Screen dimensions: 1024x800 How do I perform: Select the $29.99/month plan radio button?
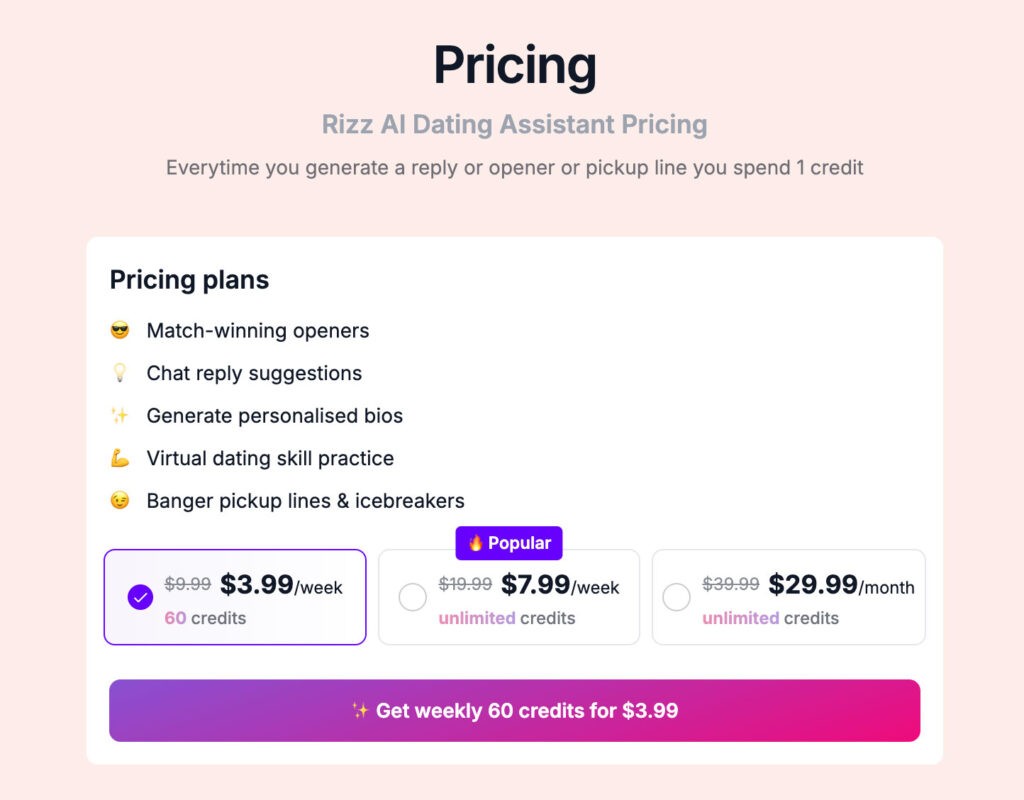click(x=676, y=597)
